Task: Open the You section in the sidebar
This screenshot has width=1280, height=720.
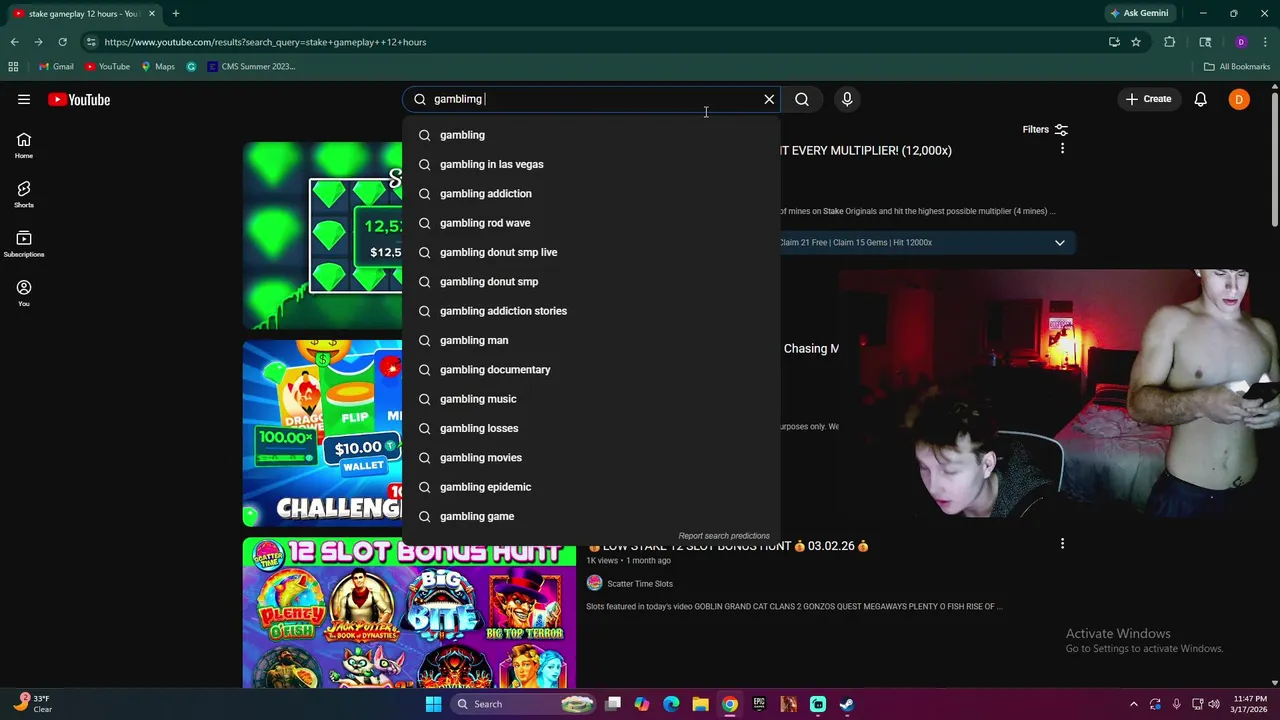Action: click(x=24, y=293)
